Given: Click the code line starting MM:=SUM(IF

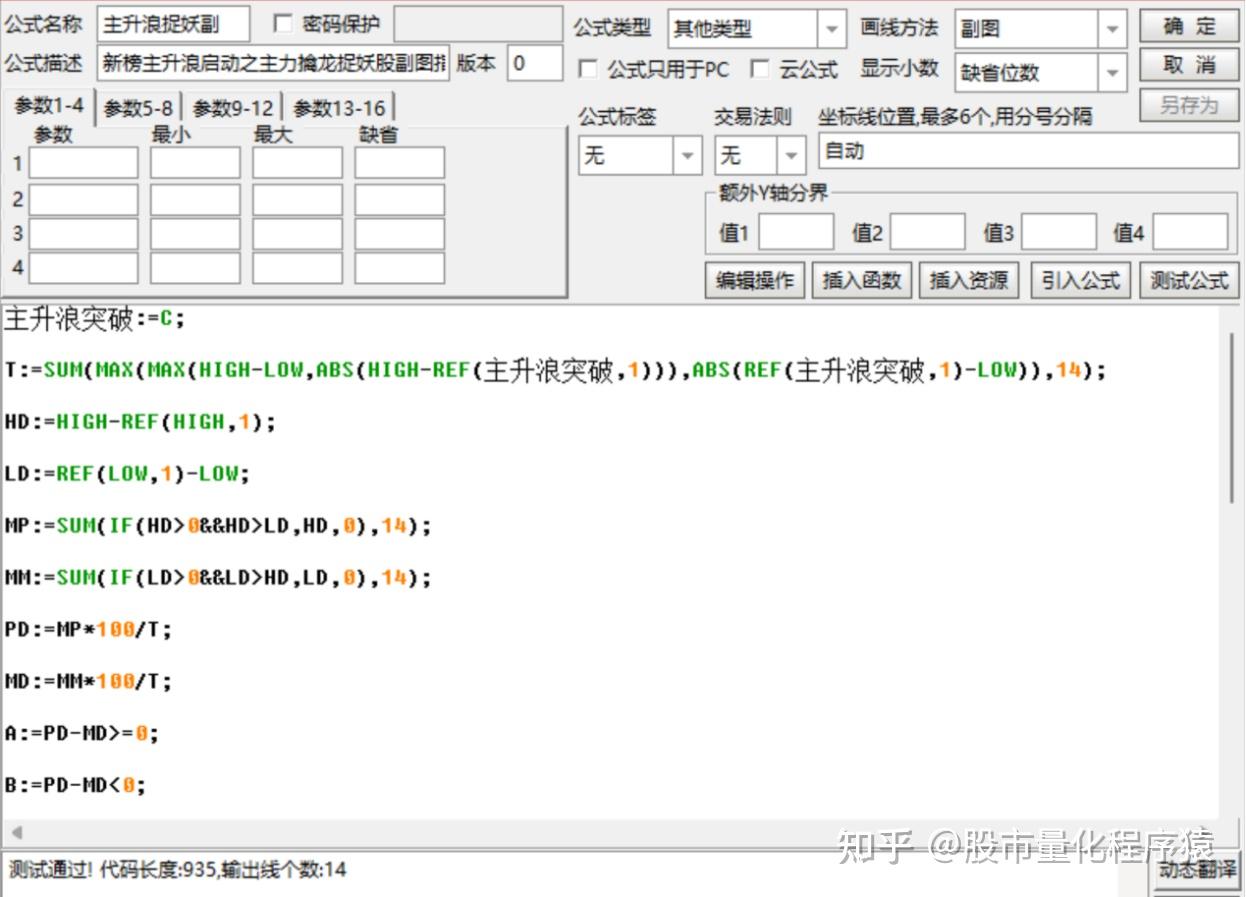Looking at the screenshot, I should point(218,578).
